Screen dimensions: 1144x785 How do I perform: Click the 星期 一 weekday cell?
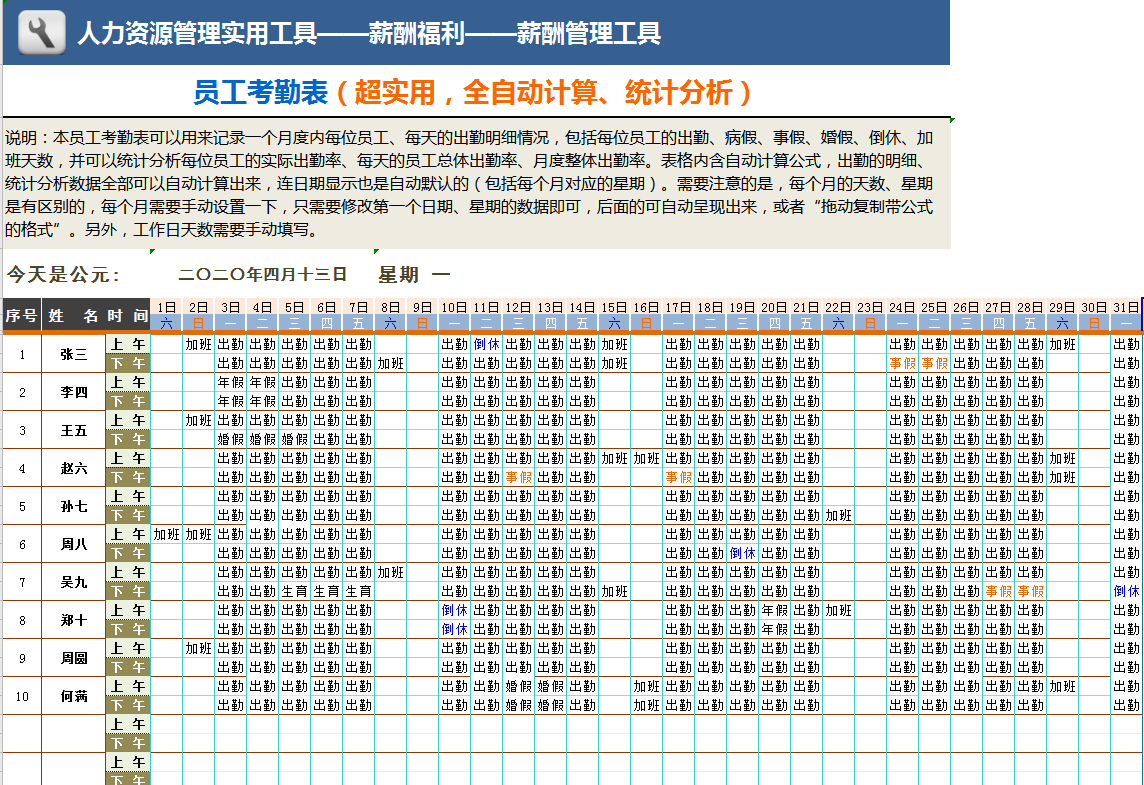pos(414,275)
